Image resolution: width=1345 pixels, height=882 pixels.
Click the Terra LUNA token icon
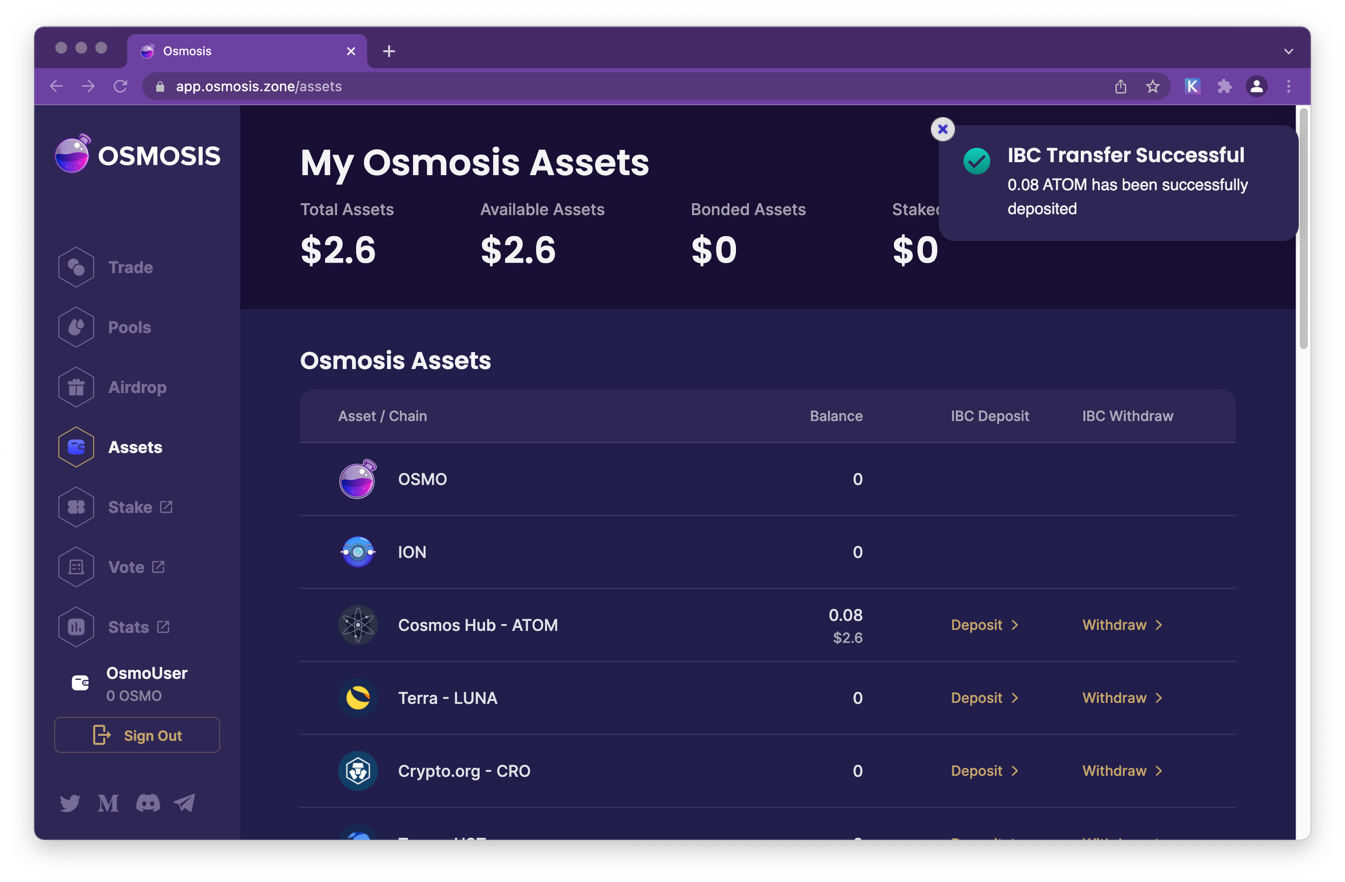point(358,698)
